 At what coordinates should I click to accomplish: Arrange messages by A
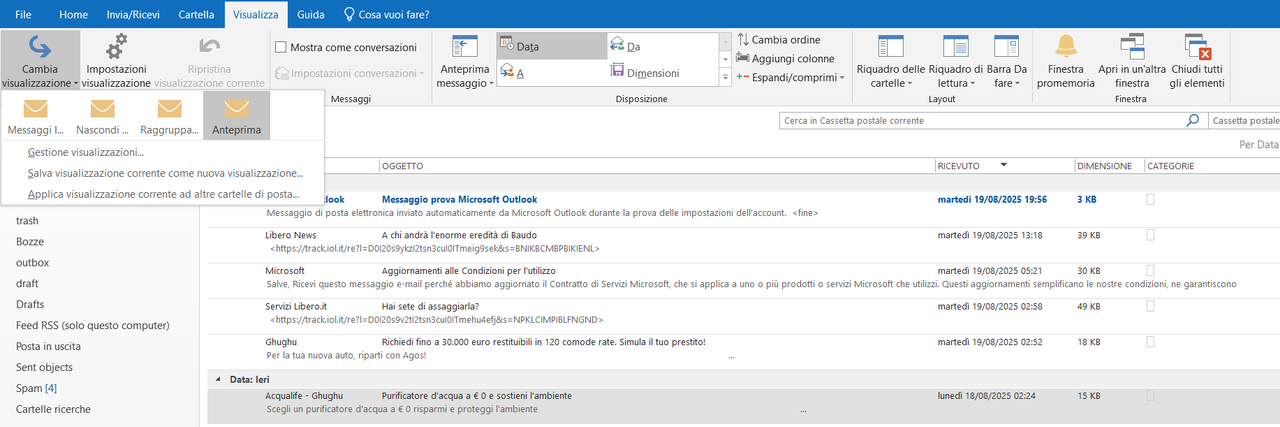tap(552, 72)
